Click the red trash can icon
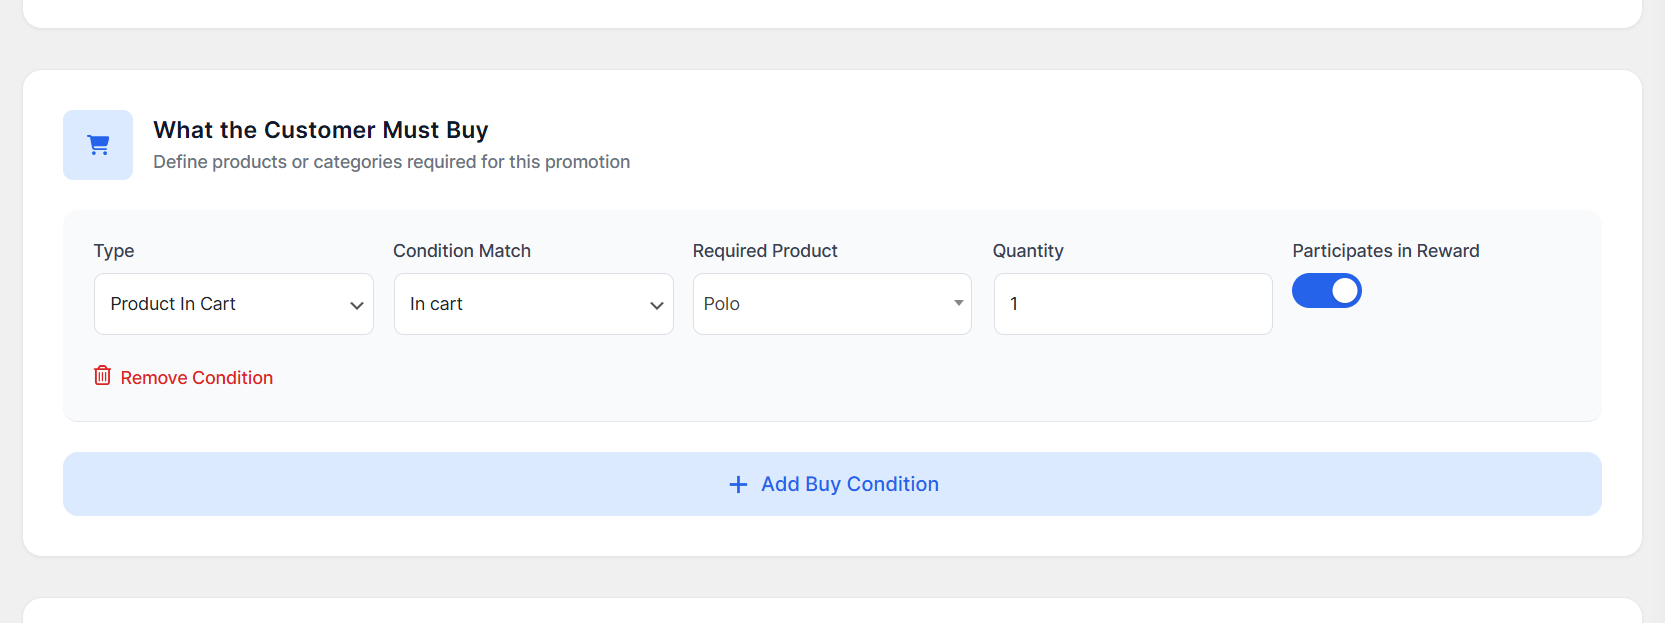The height and width of the screenshot is (623, 1665). (x=102, y=376)
